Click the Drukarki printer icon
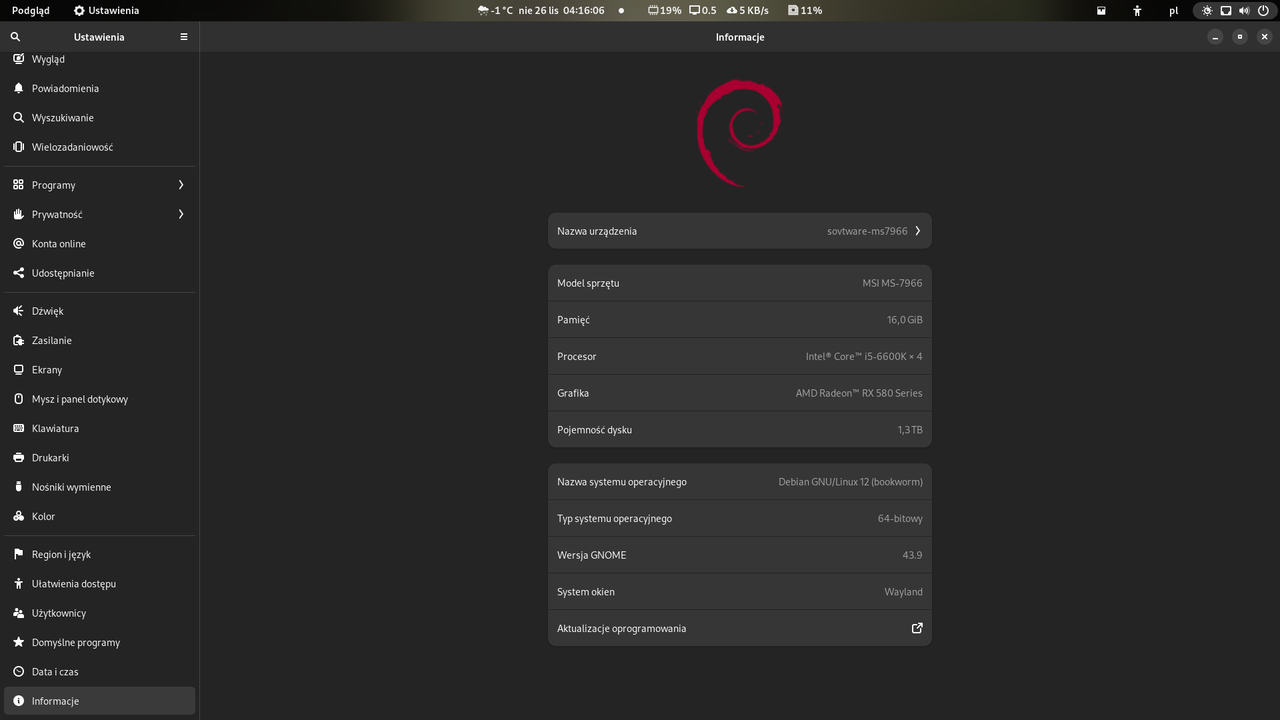The width and height of the screenshot is (1280, 720). [x=18, y=458]
